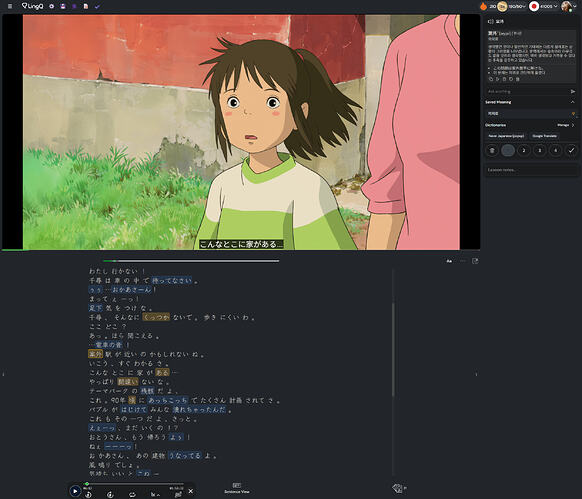Screen dimensions: 582x499
Task: Set word status to level 2
Action: coord(524,150)
